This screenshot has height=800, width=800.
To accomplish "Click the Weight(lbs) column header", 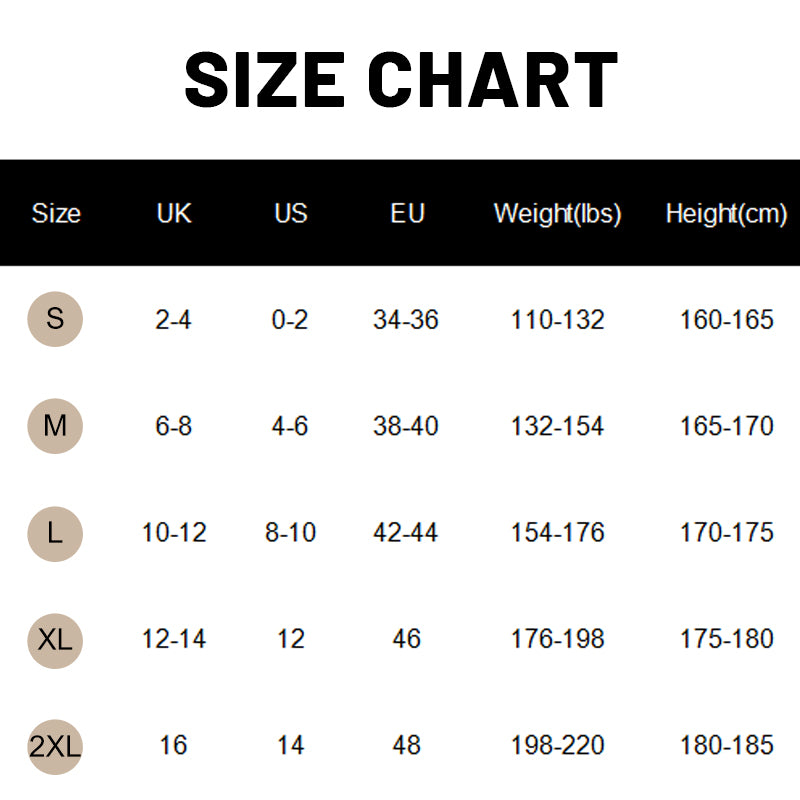I will [x=557, y=213].
